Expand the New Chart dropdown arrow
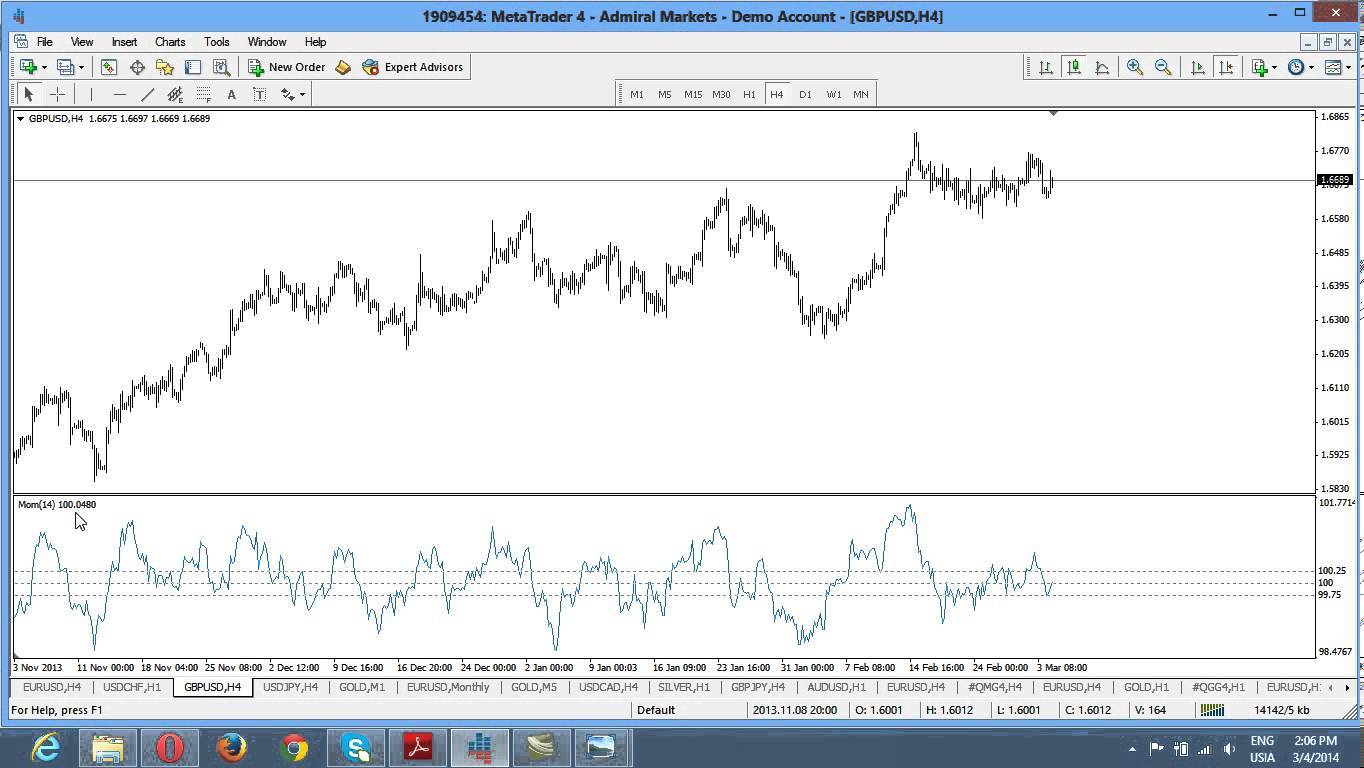This screenshot has height=768, width=1364. pyautogui.click(x=44, y=67)
